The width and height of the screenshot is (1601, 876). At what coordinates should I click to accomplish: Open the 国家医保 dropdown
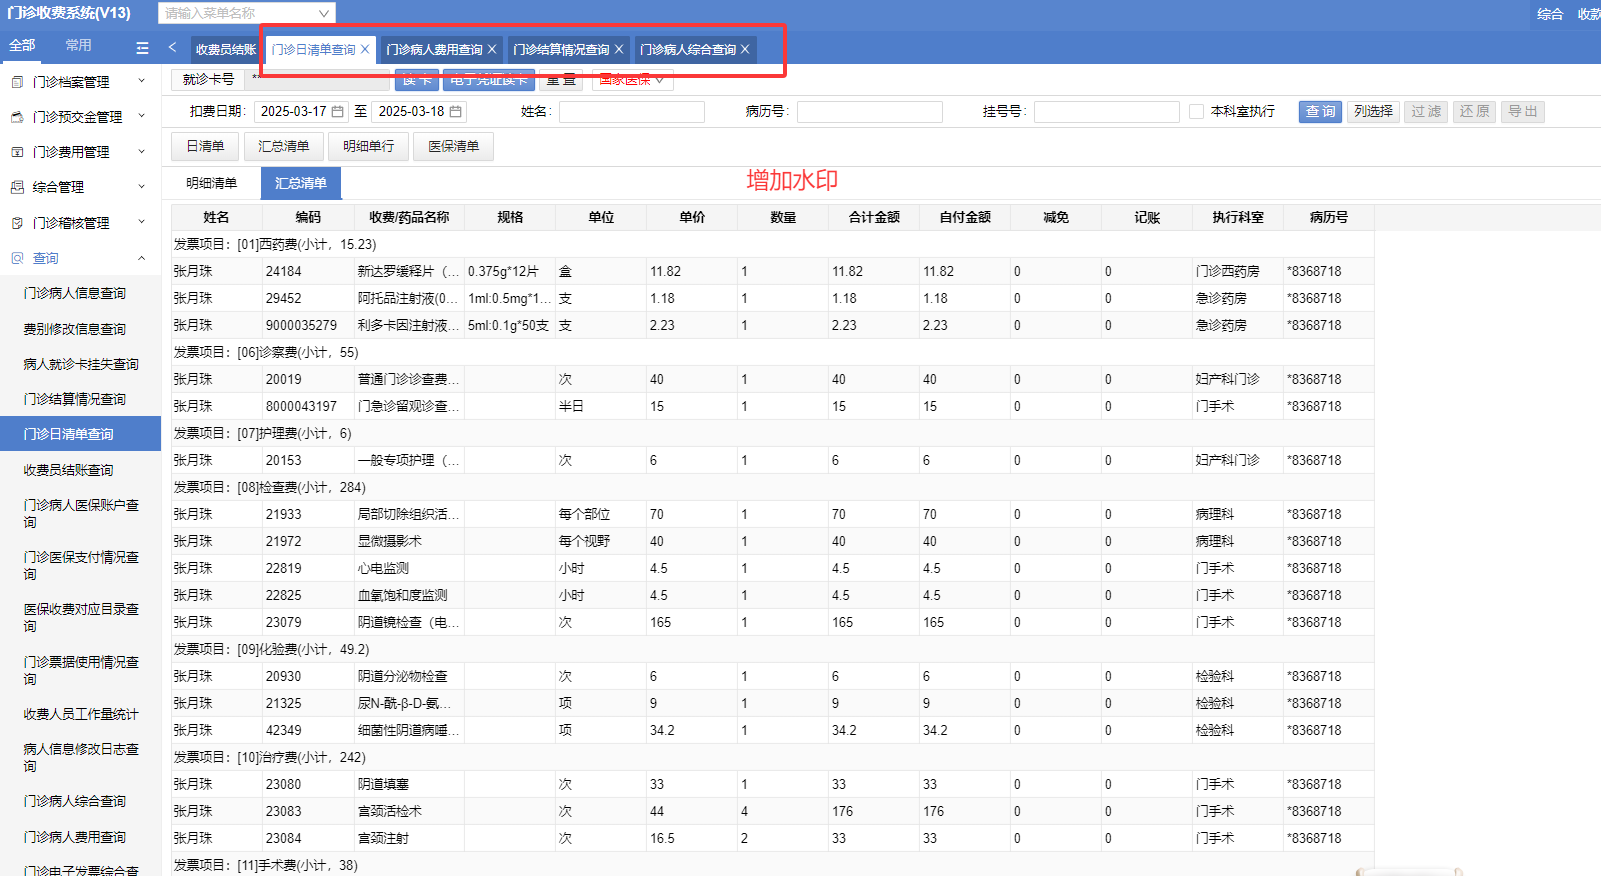coord(633,80)
